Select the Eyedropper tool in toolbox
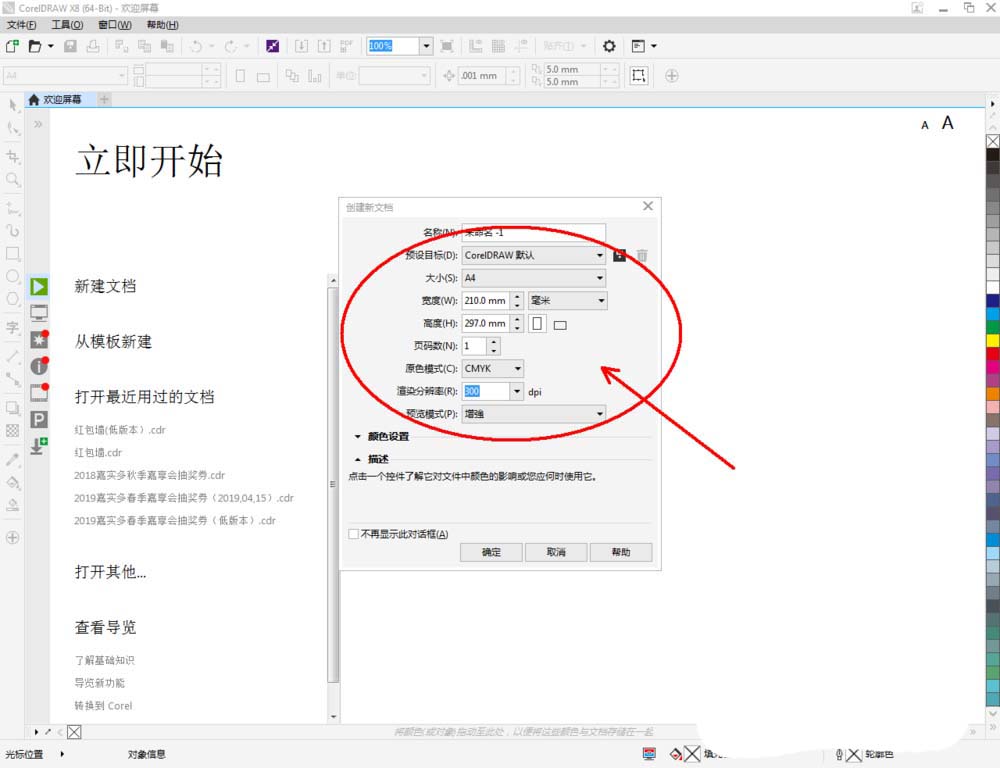The width and height of the screenshot is (1000, 768). 13,460
